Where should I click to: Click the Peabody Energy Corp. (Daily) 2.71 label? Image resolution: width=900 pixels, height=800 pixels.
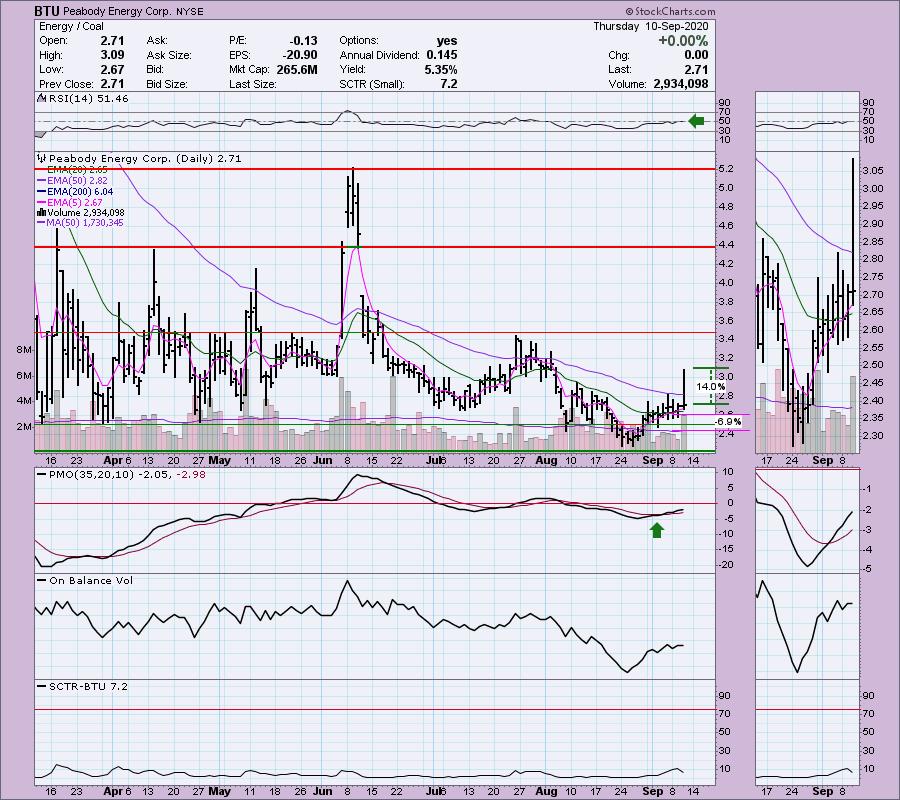coord(145,159)
